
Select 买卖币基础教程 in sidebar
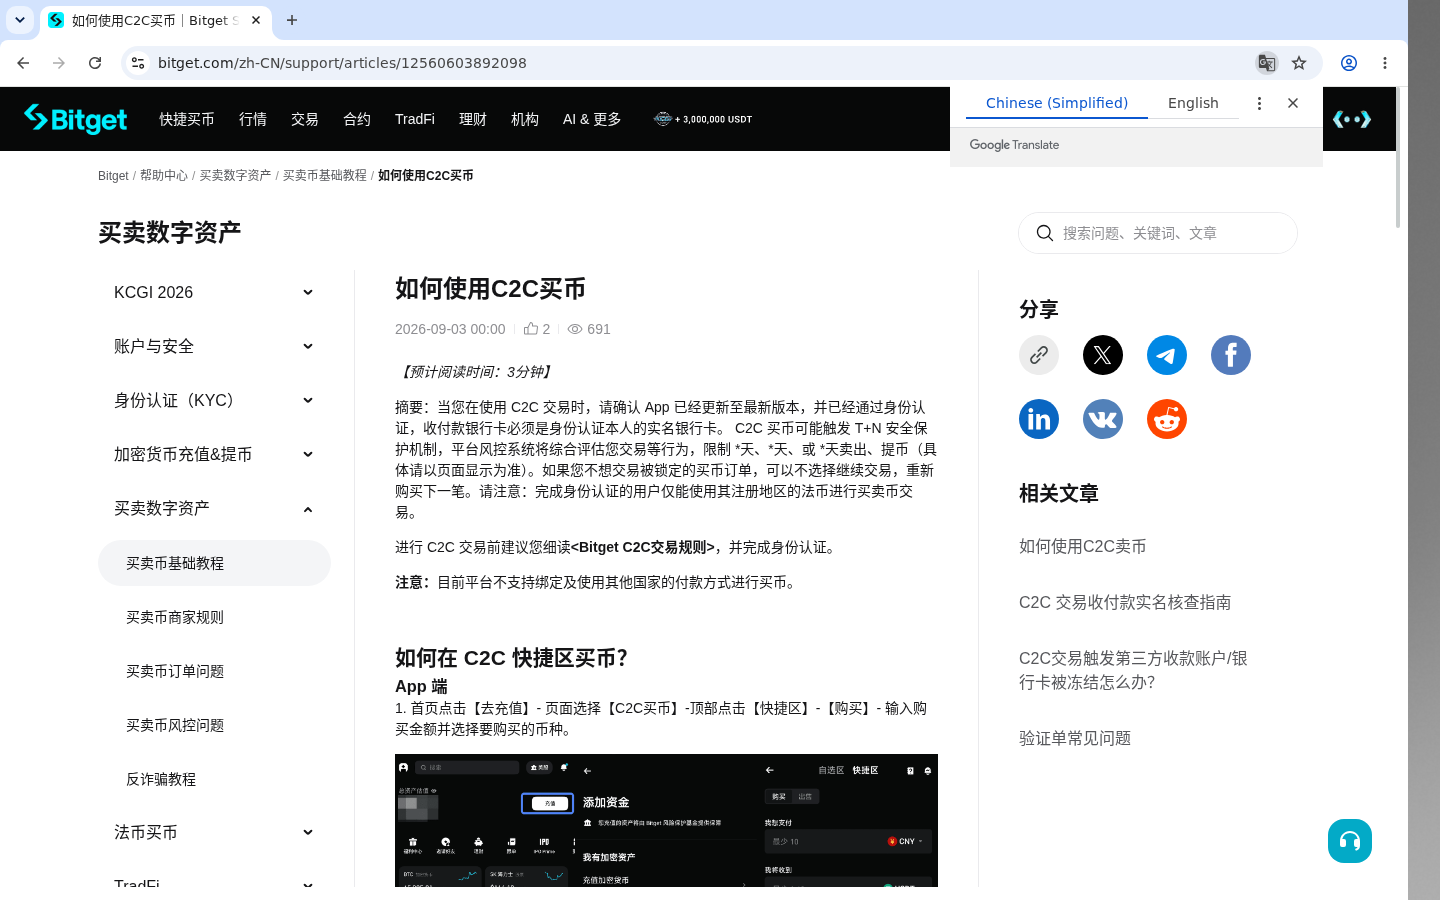[214, 563]
